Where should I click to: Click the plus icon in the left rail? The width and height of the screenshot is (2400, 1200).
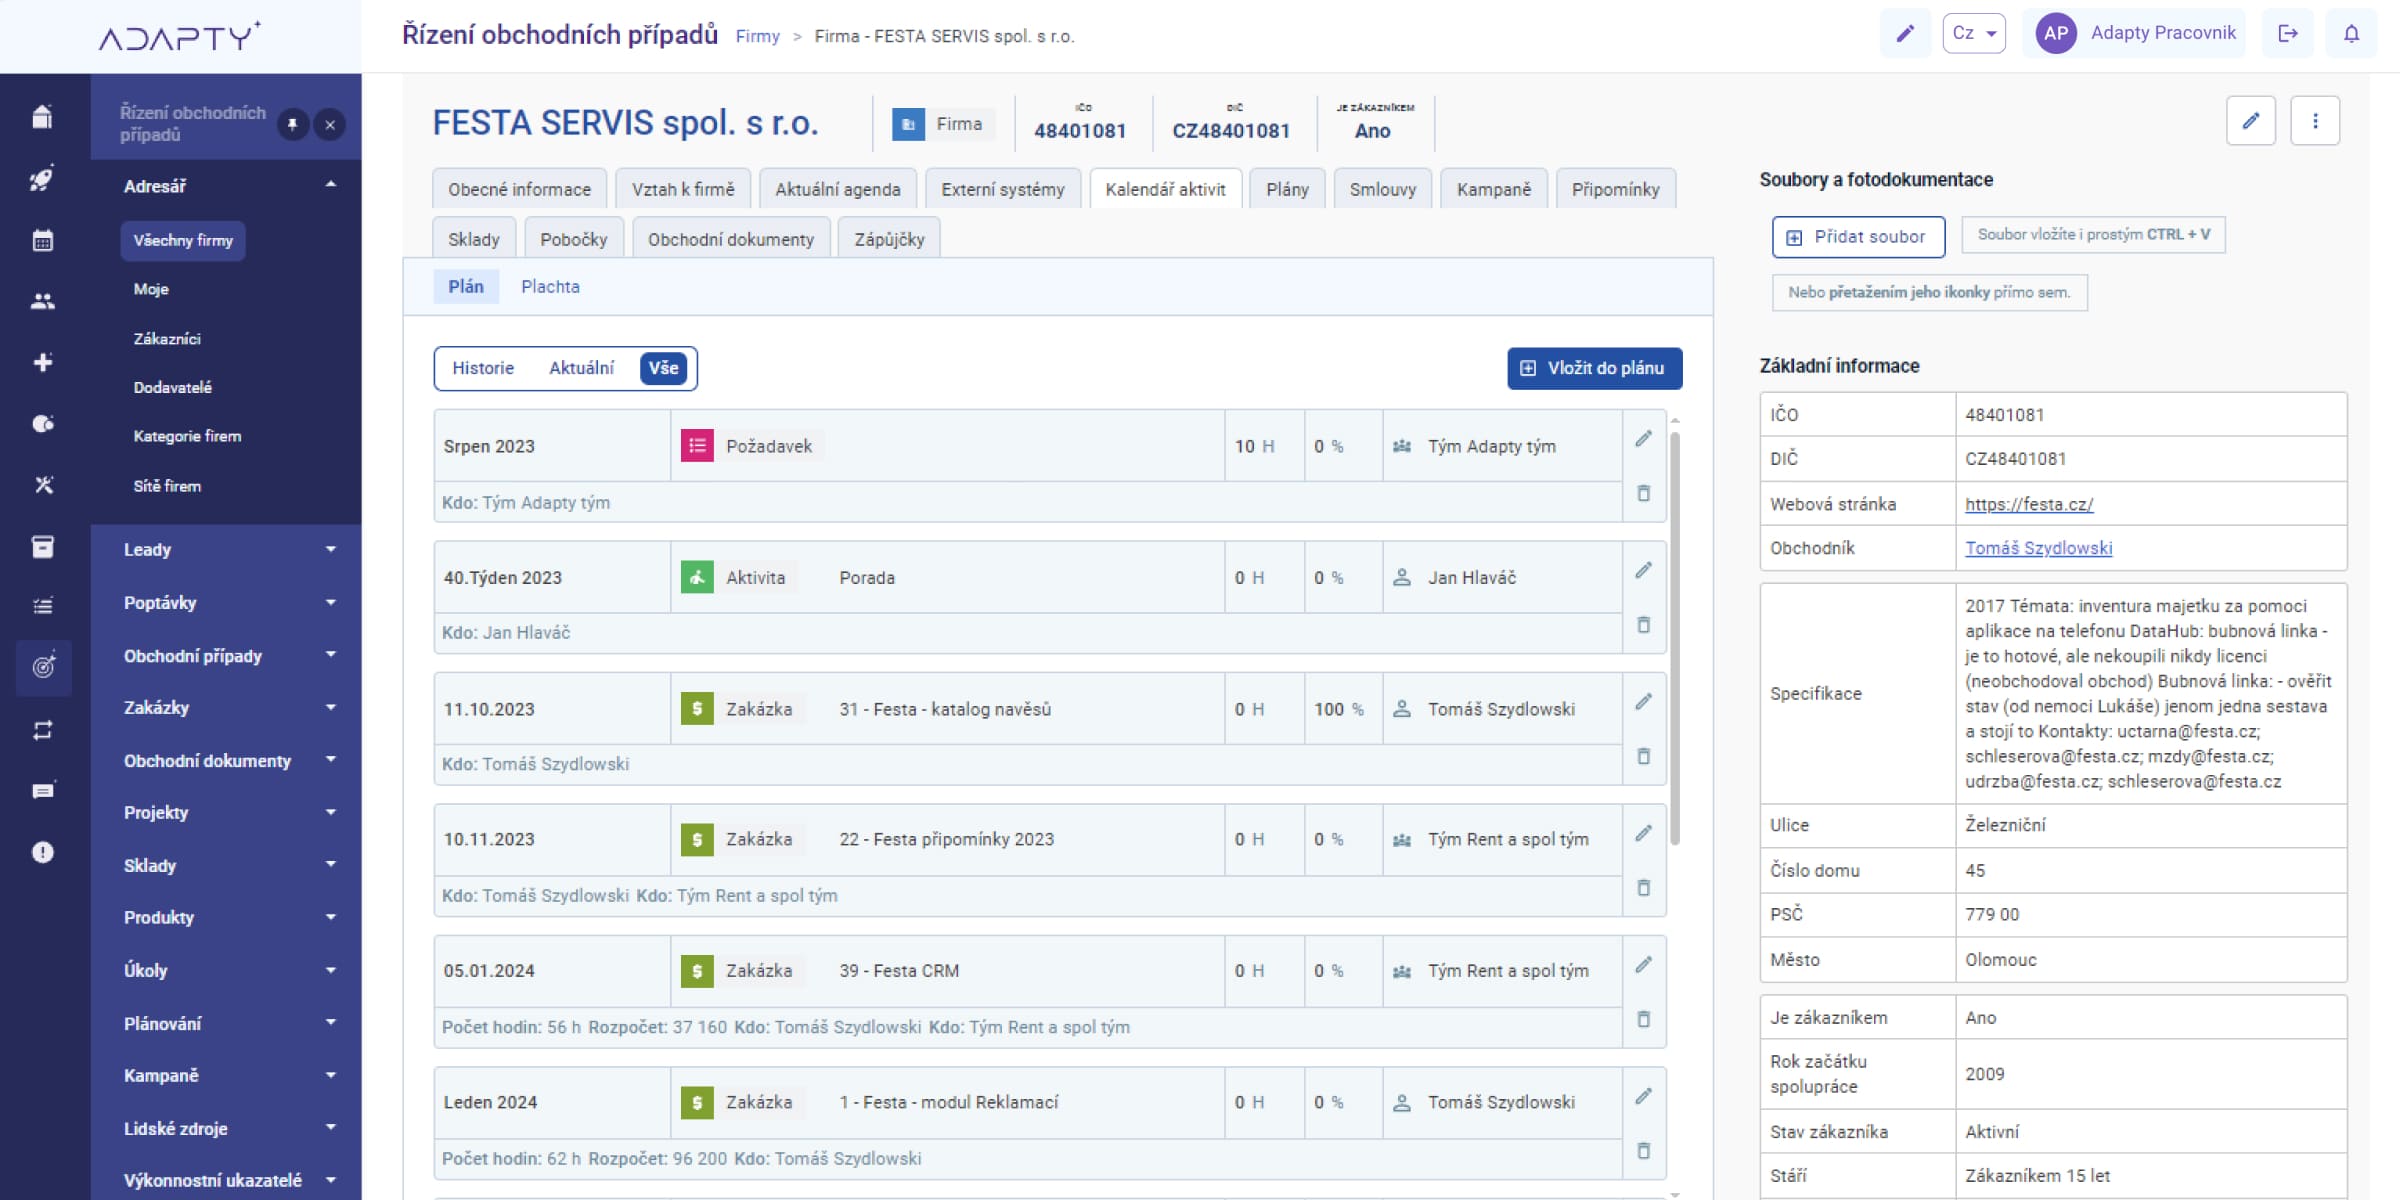click(42, 362)
